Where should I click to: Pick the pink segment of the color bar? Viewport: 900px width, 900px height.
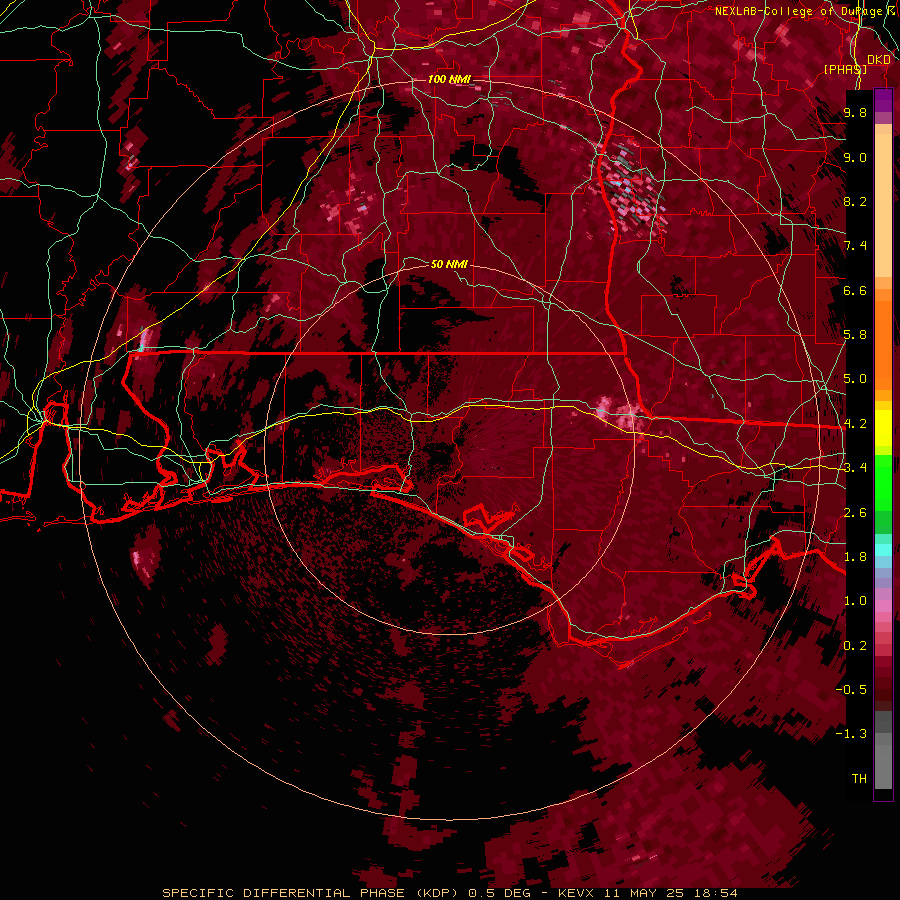click(883, 605)
